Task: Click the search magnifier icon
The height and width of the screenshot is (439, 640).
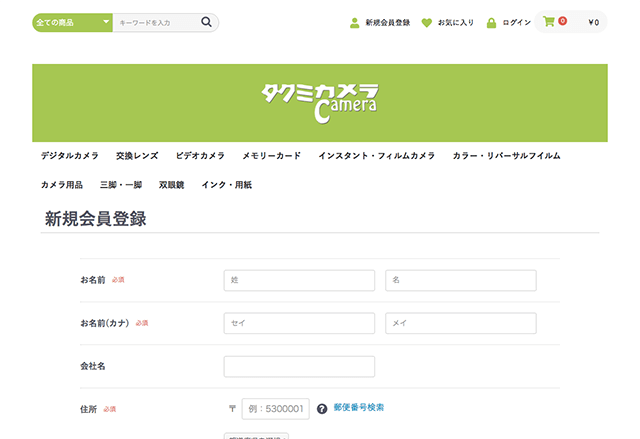Action: (207, 22)
